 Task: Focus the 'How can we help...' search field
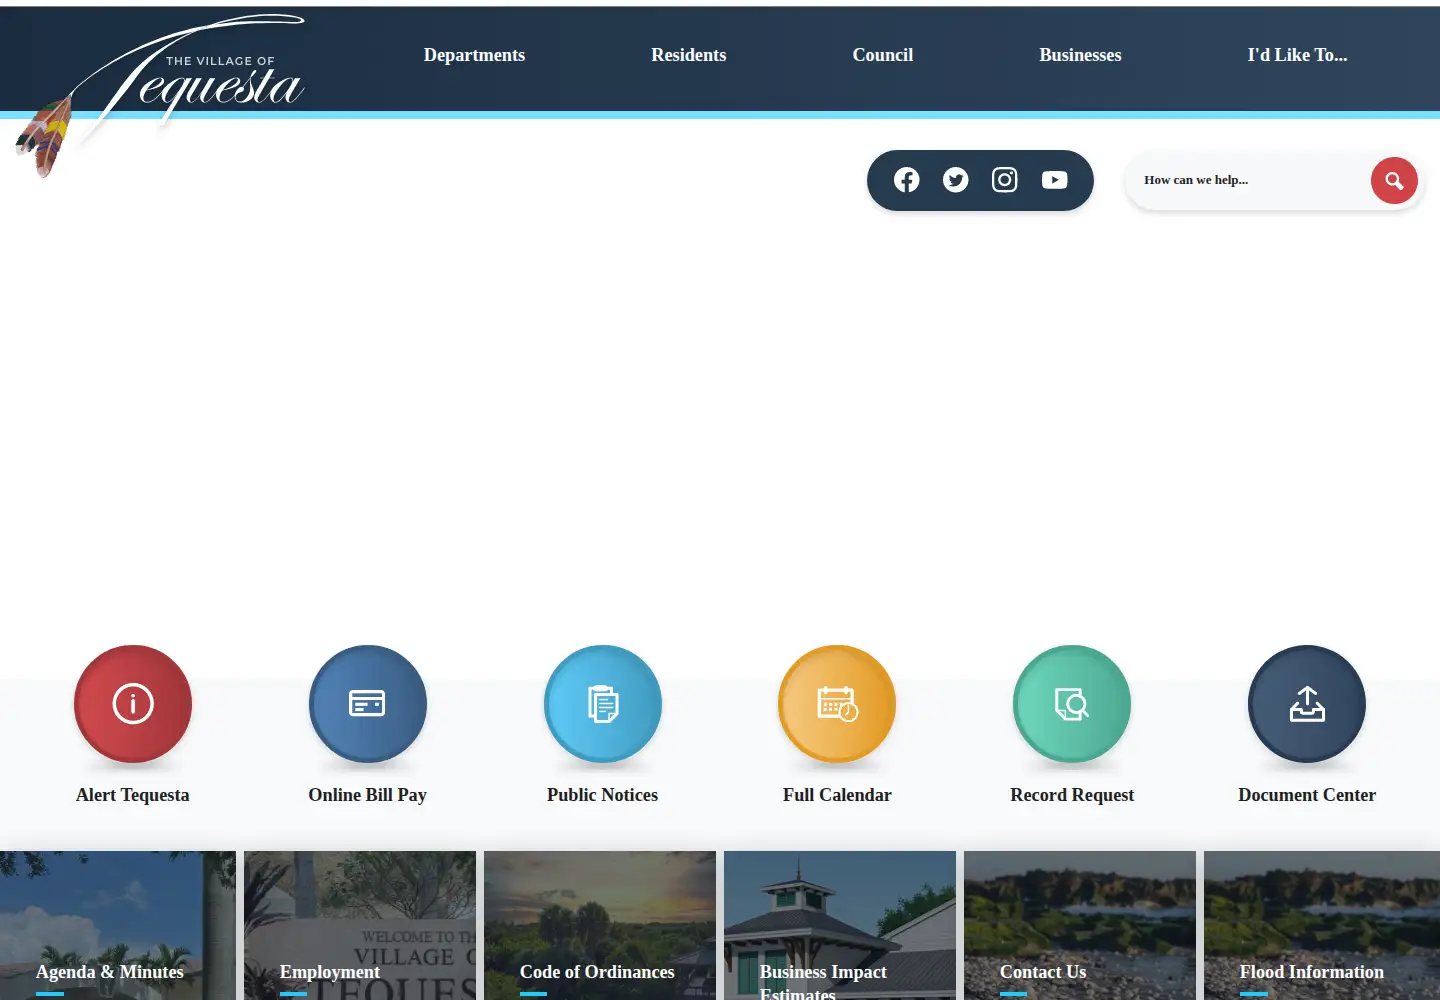click(1250, 180)
